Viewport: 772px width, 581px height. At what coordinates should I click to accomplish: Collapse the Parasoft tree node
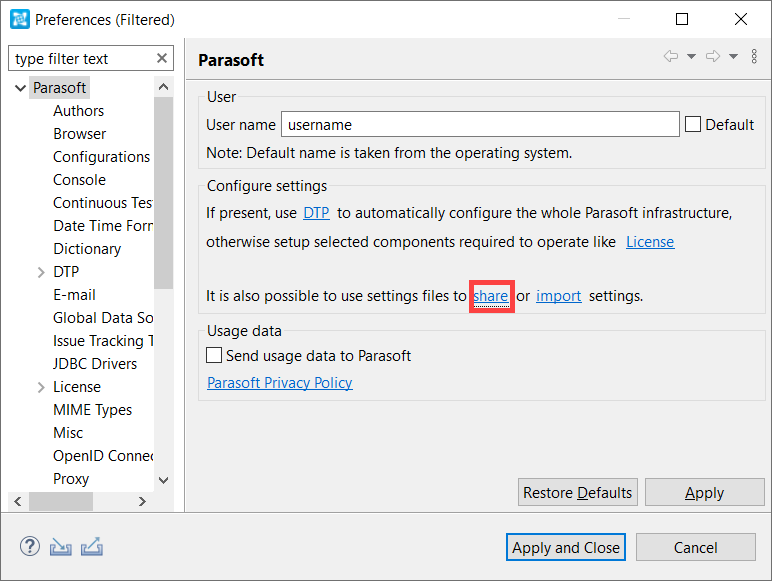(x=21, y=88)
